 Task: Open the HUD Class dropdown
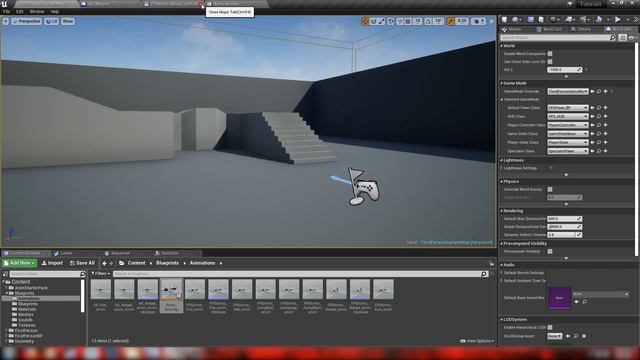(567, 116)
